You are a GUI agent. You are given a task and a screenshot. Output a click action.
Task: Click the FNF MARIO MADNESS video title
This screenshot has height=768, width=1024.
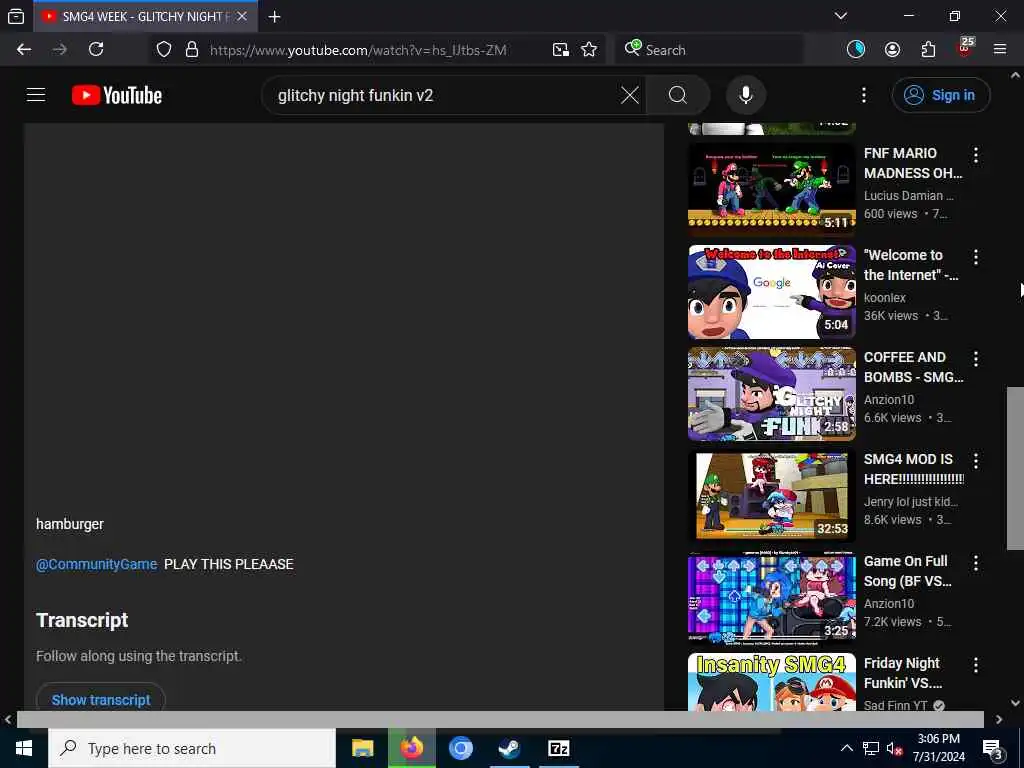[x=913, y=163]
